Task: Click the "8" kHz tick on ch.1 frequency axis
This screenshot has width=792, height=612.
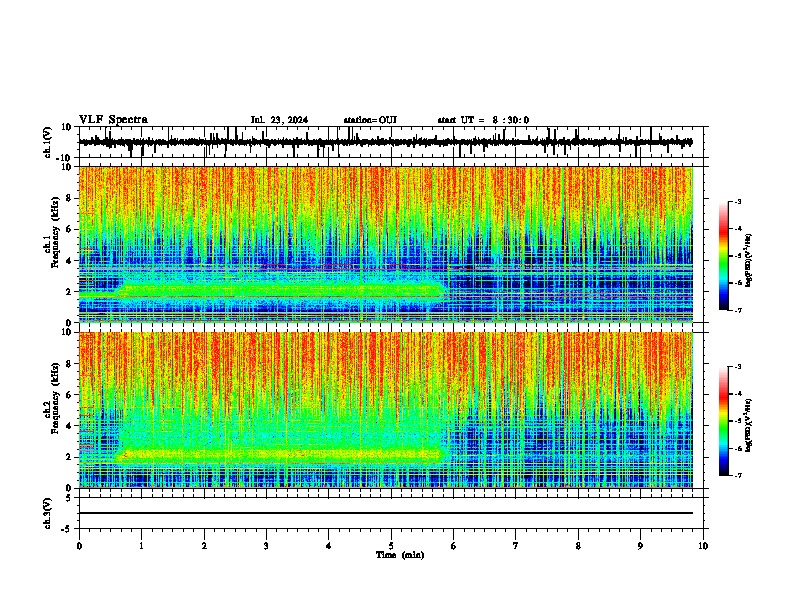Action: 69,198
